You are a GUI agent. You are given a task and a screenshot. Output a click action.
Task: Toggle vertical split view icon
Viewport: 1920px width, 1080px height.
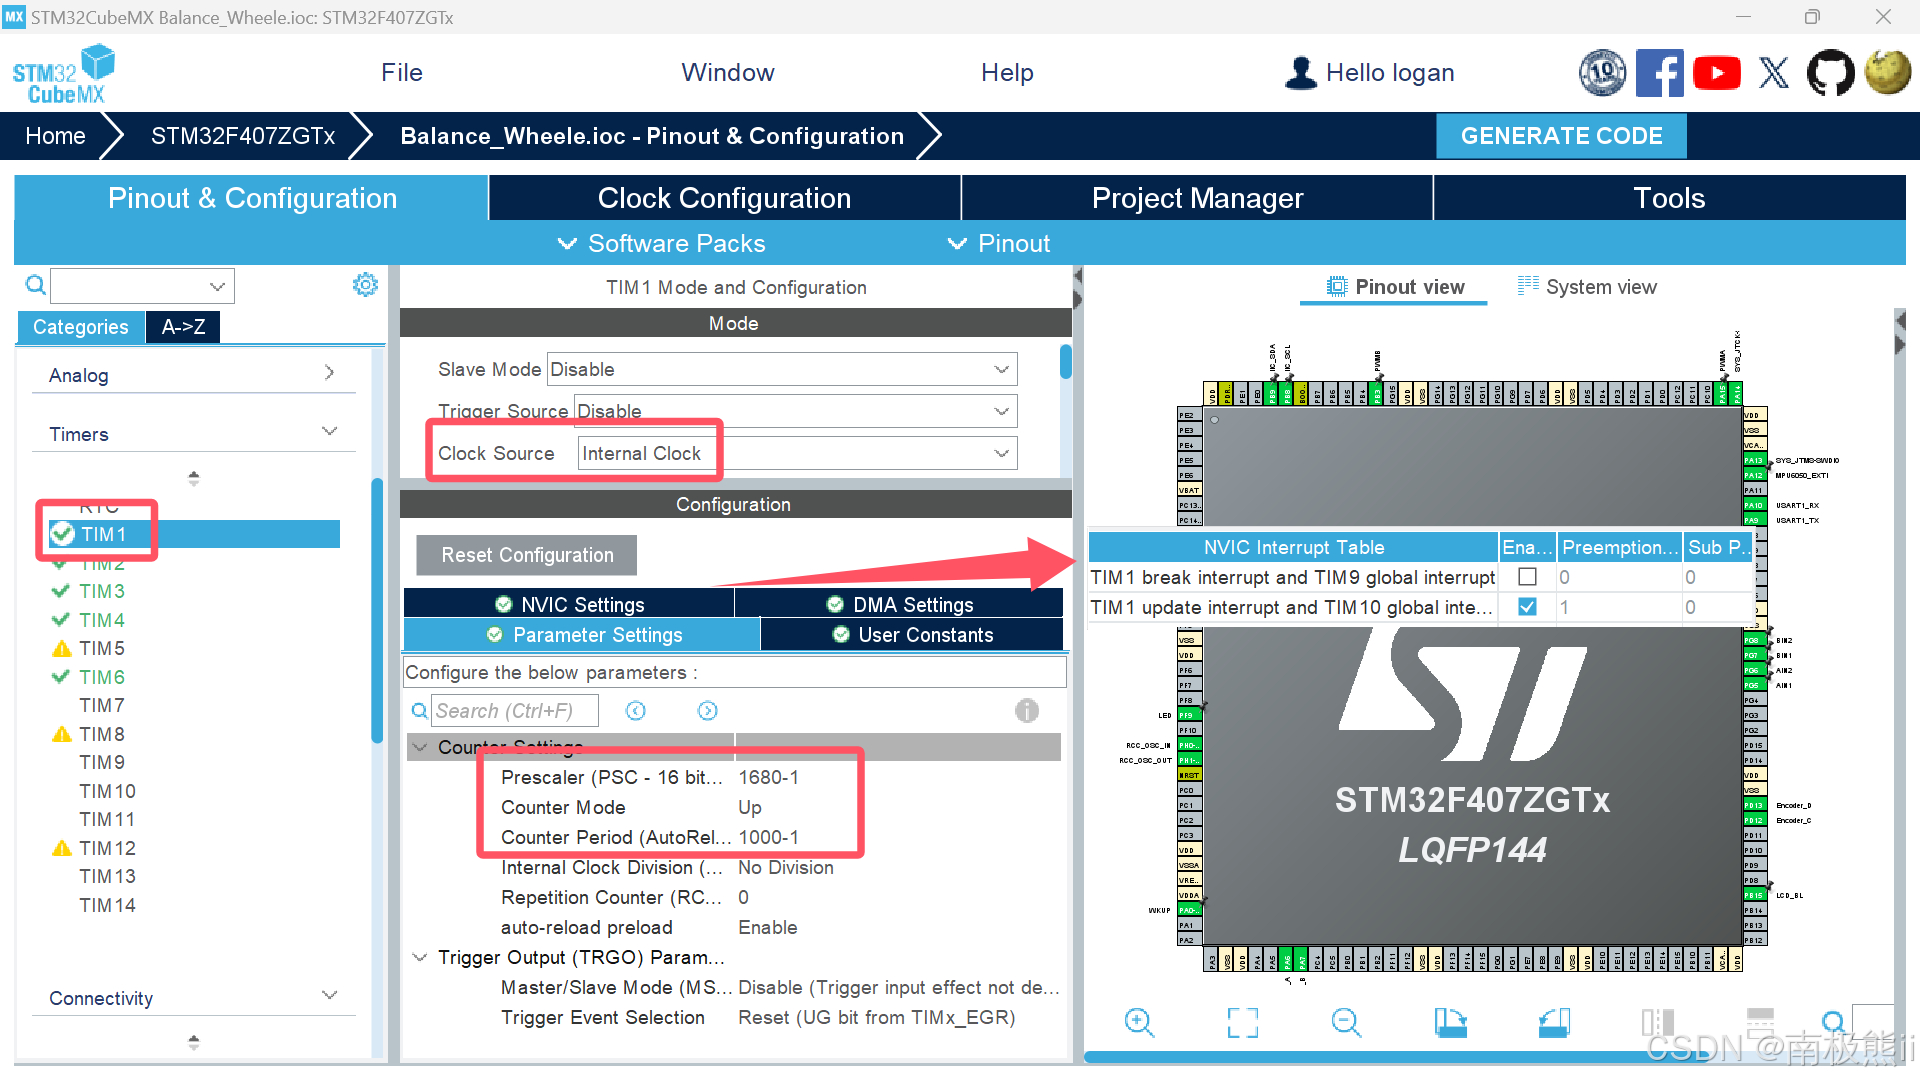(1658, 1022)
